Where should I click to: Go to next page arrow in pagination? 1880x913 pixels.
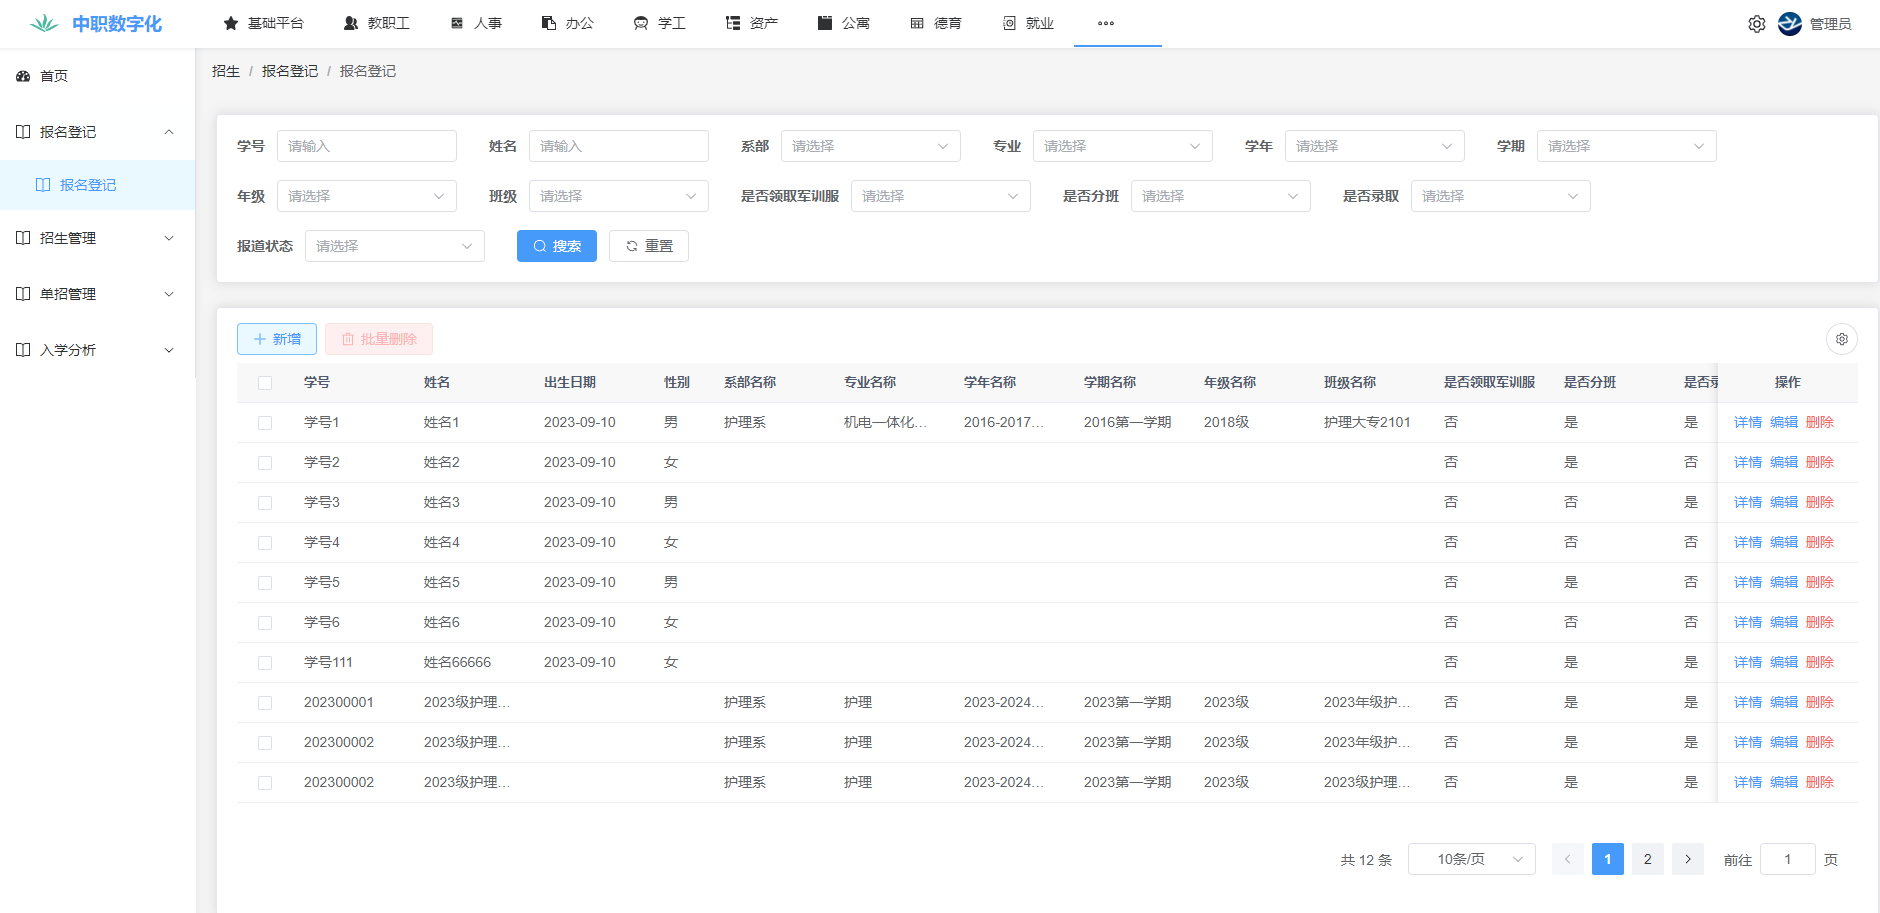(1687, 859)
